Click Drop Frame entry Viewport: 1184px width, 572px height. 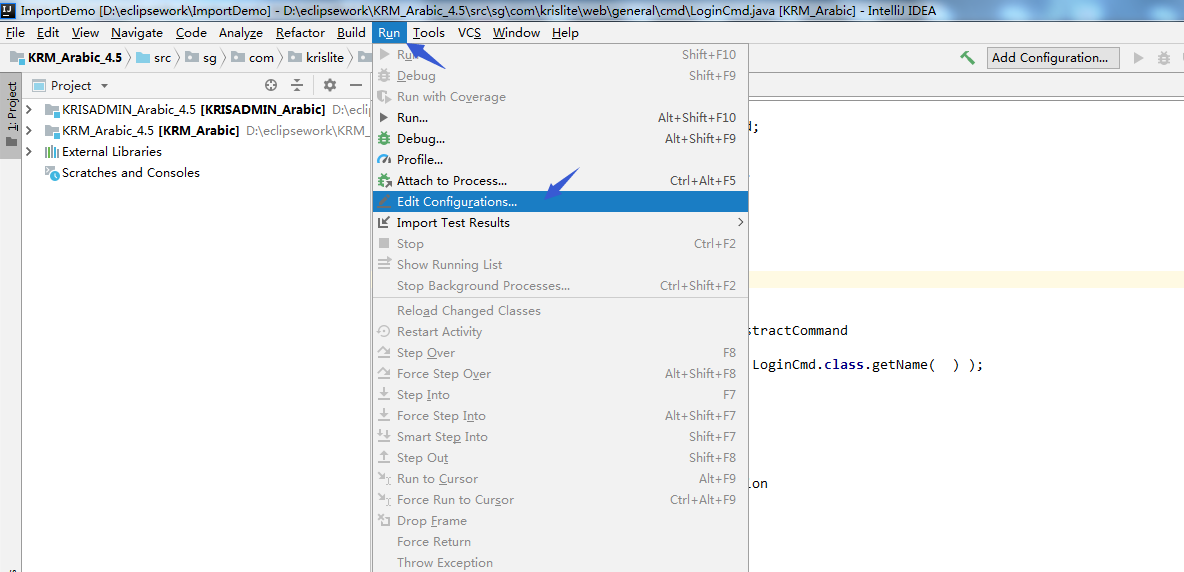(560, 521)
